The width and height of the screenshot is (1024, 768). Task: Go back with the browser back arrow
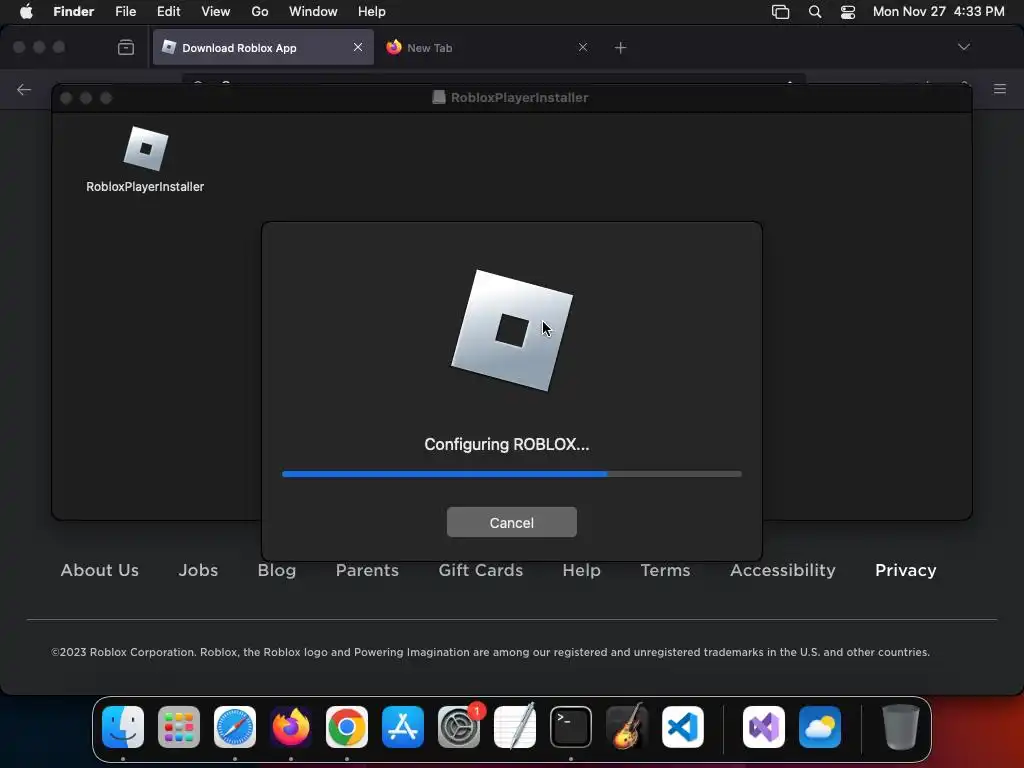pyautogui.click(x=24, y=89)
